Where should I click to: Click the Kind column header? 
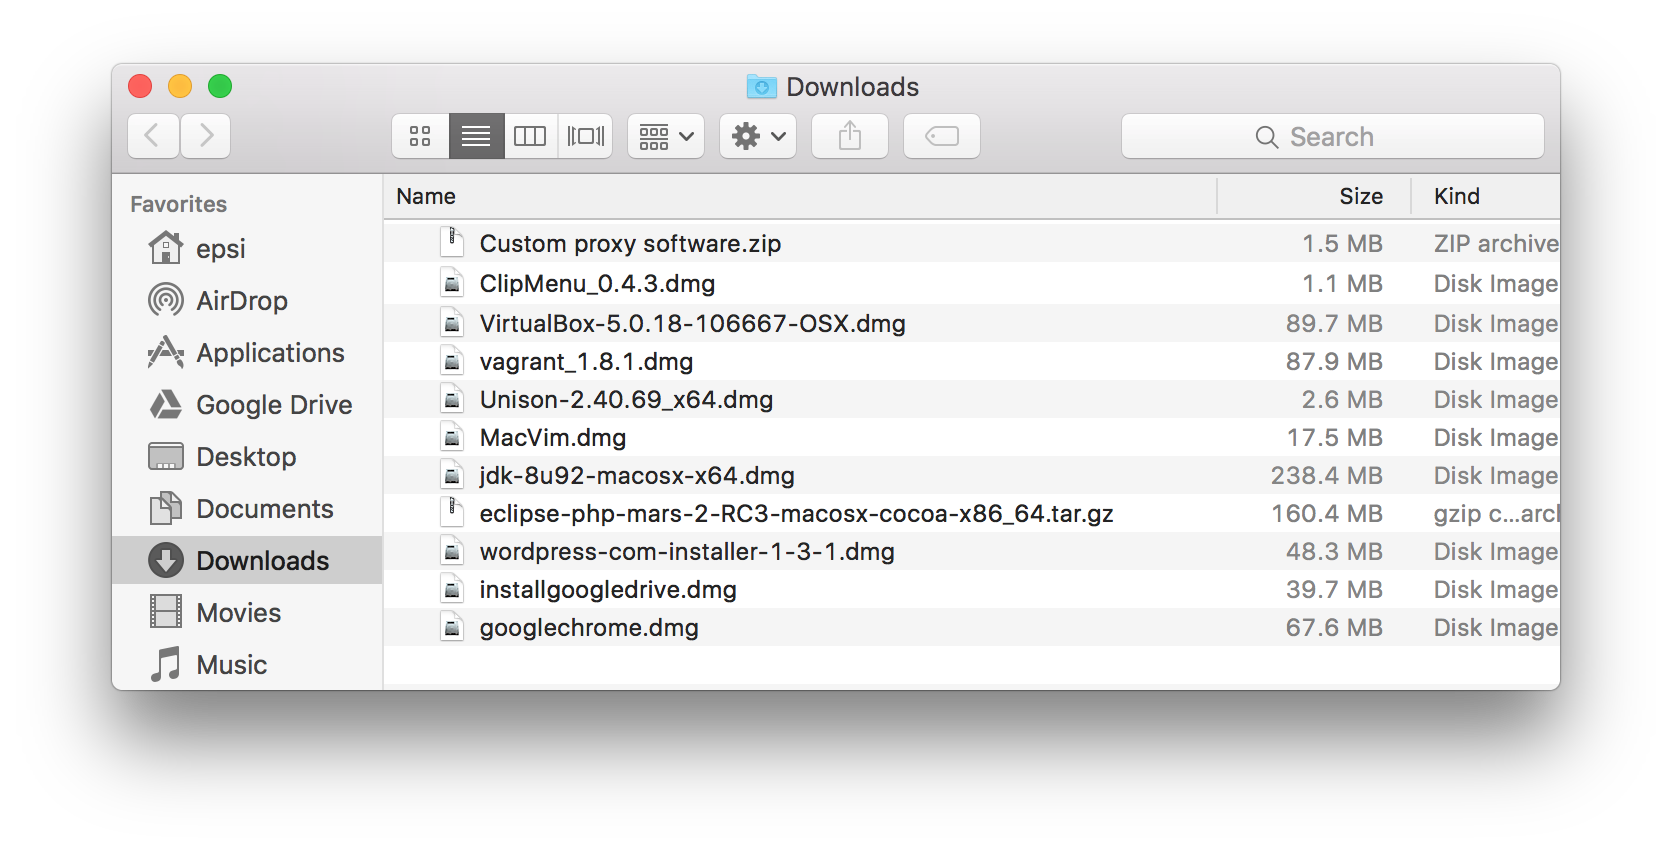click(1457, 197)
